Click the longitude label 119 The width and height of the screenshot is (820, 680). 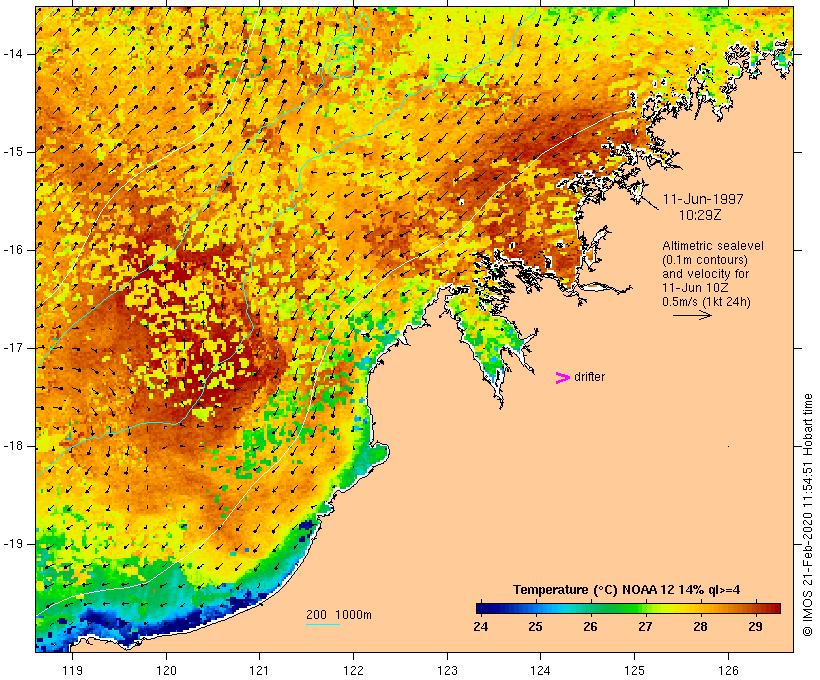click(x=72, y=671)
